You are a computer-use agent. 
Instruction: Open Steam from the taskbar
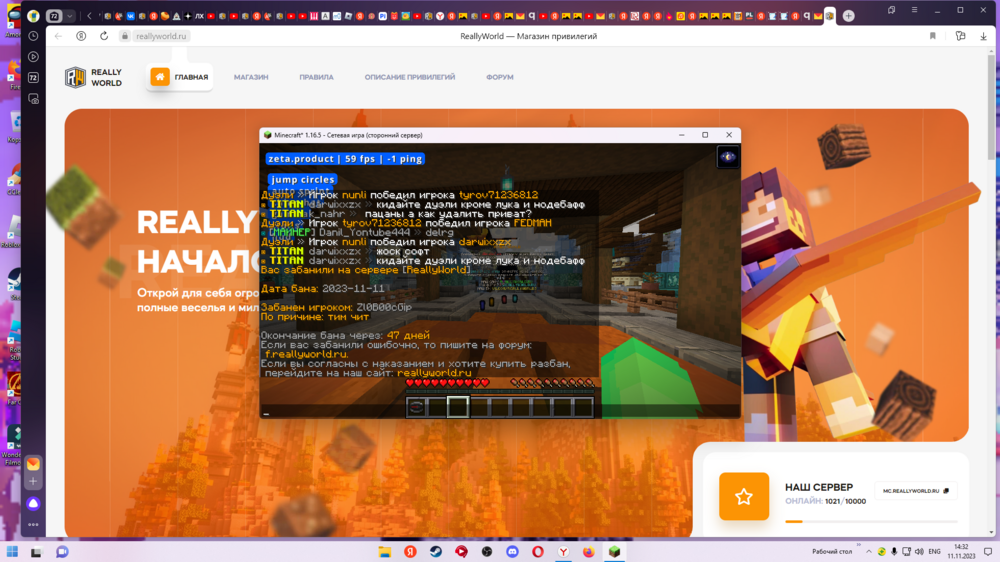coord(436,552)
